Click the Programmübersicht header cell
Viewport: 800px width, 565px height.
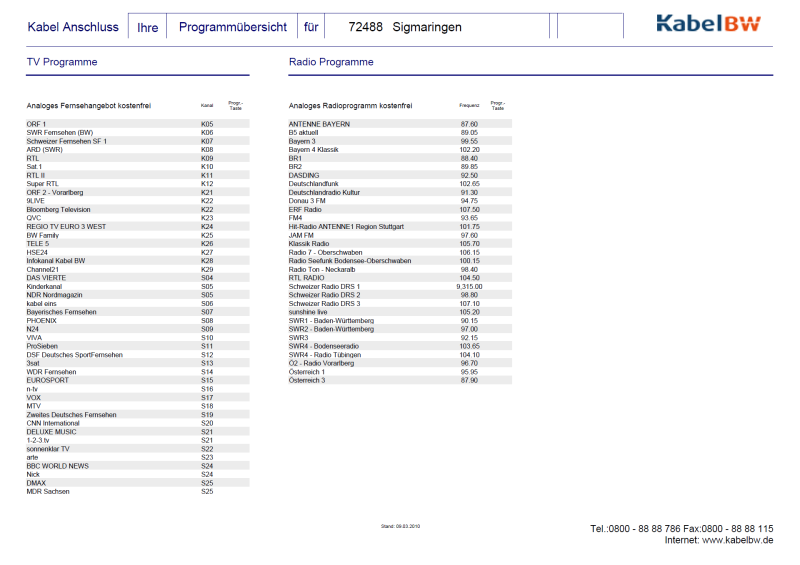[x=232, y=27]
